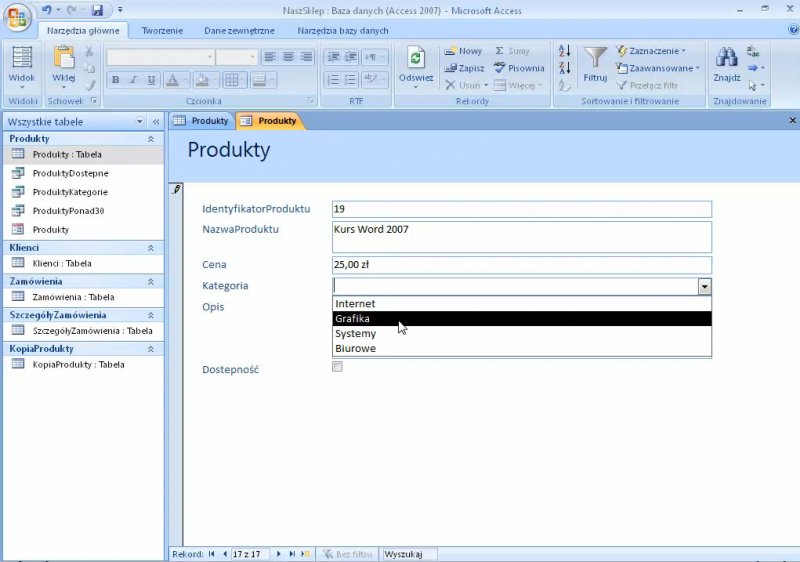The image size is (800, 562).
Task: Switch to the Tworzenie ribbon tab
Action: [x=162, y=31]
